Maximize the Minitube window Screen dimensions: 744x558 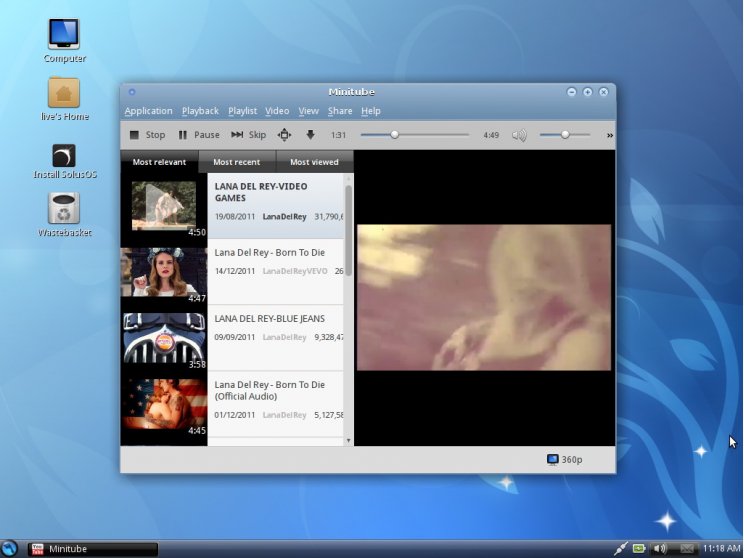coord(587,92)
